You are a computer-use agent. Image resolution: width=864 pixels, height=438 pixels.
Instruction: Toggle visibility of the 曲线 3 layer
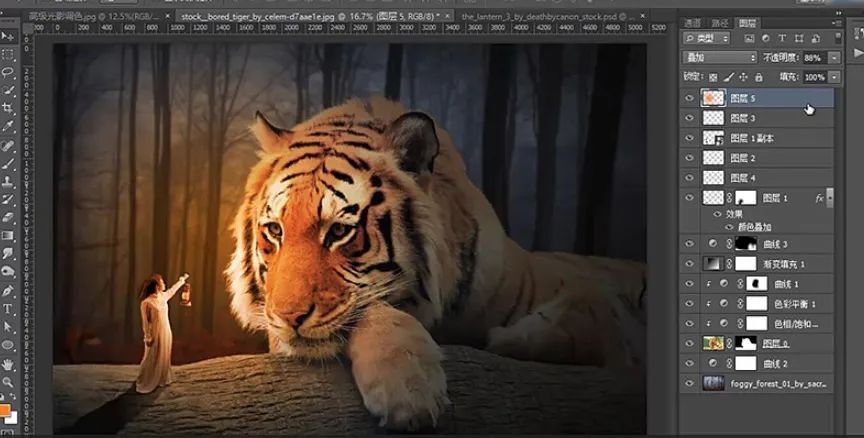[x=688, y=243]
